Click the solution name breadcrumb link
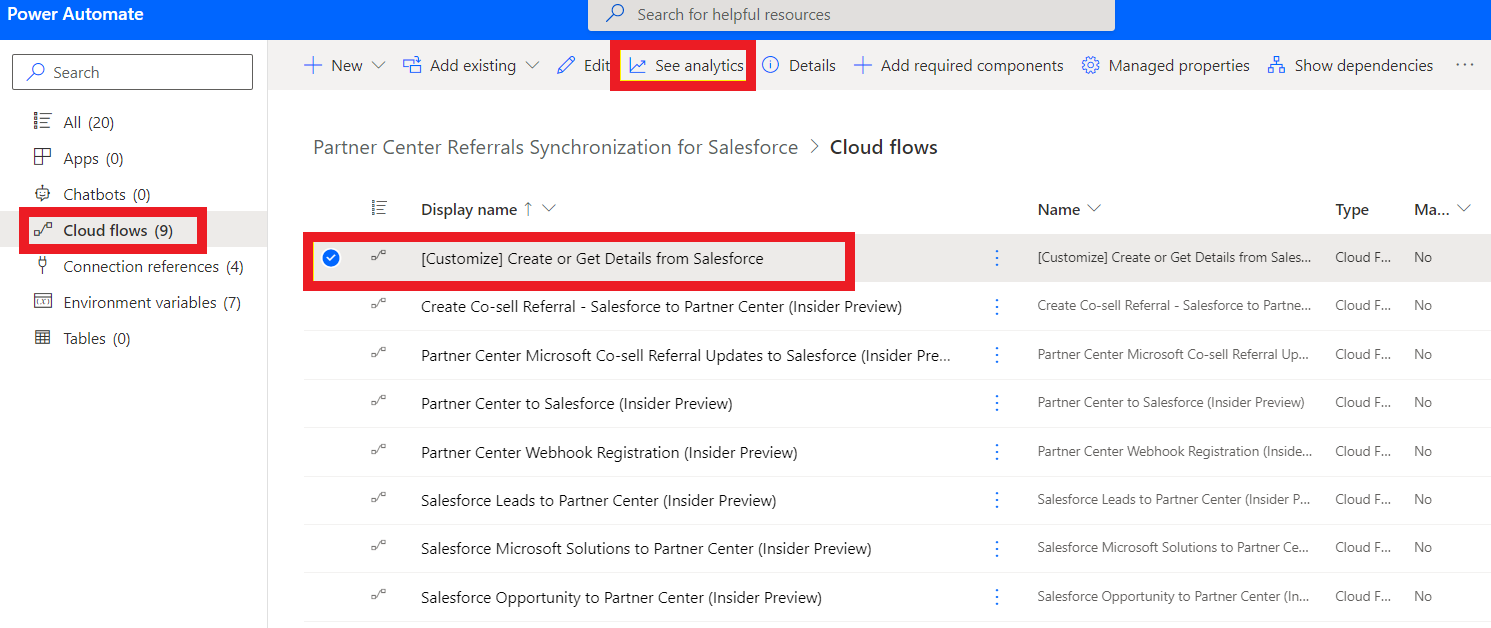Screen dimensions: 1491x628 click(x=555, y=148)
